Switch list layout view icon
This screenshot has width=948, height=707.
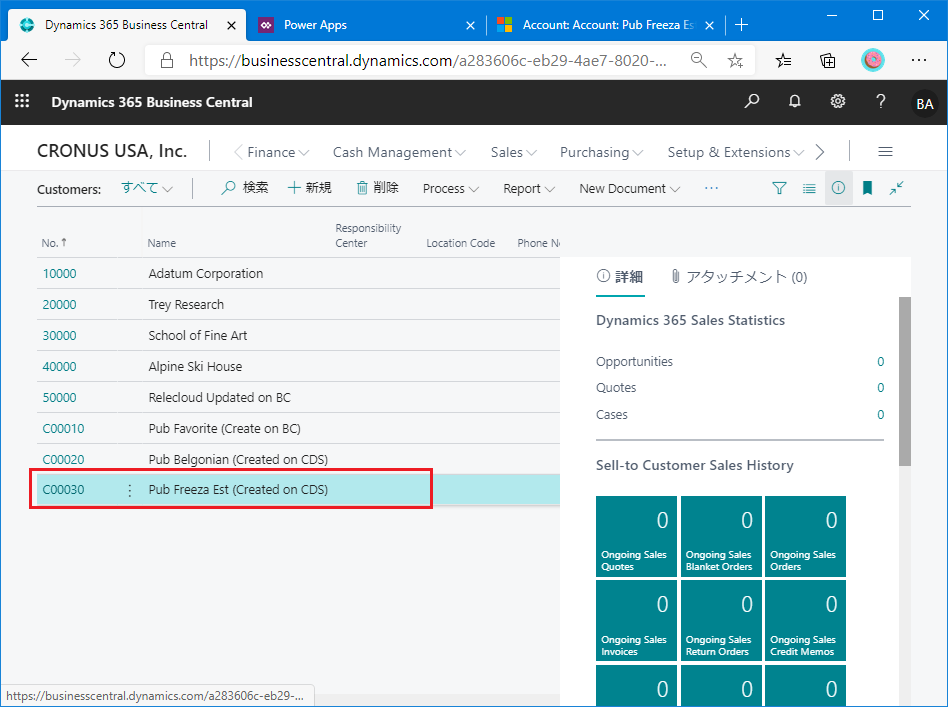(x=809, y=188)
